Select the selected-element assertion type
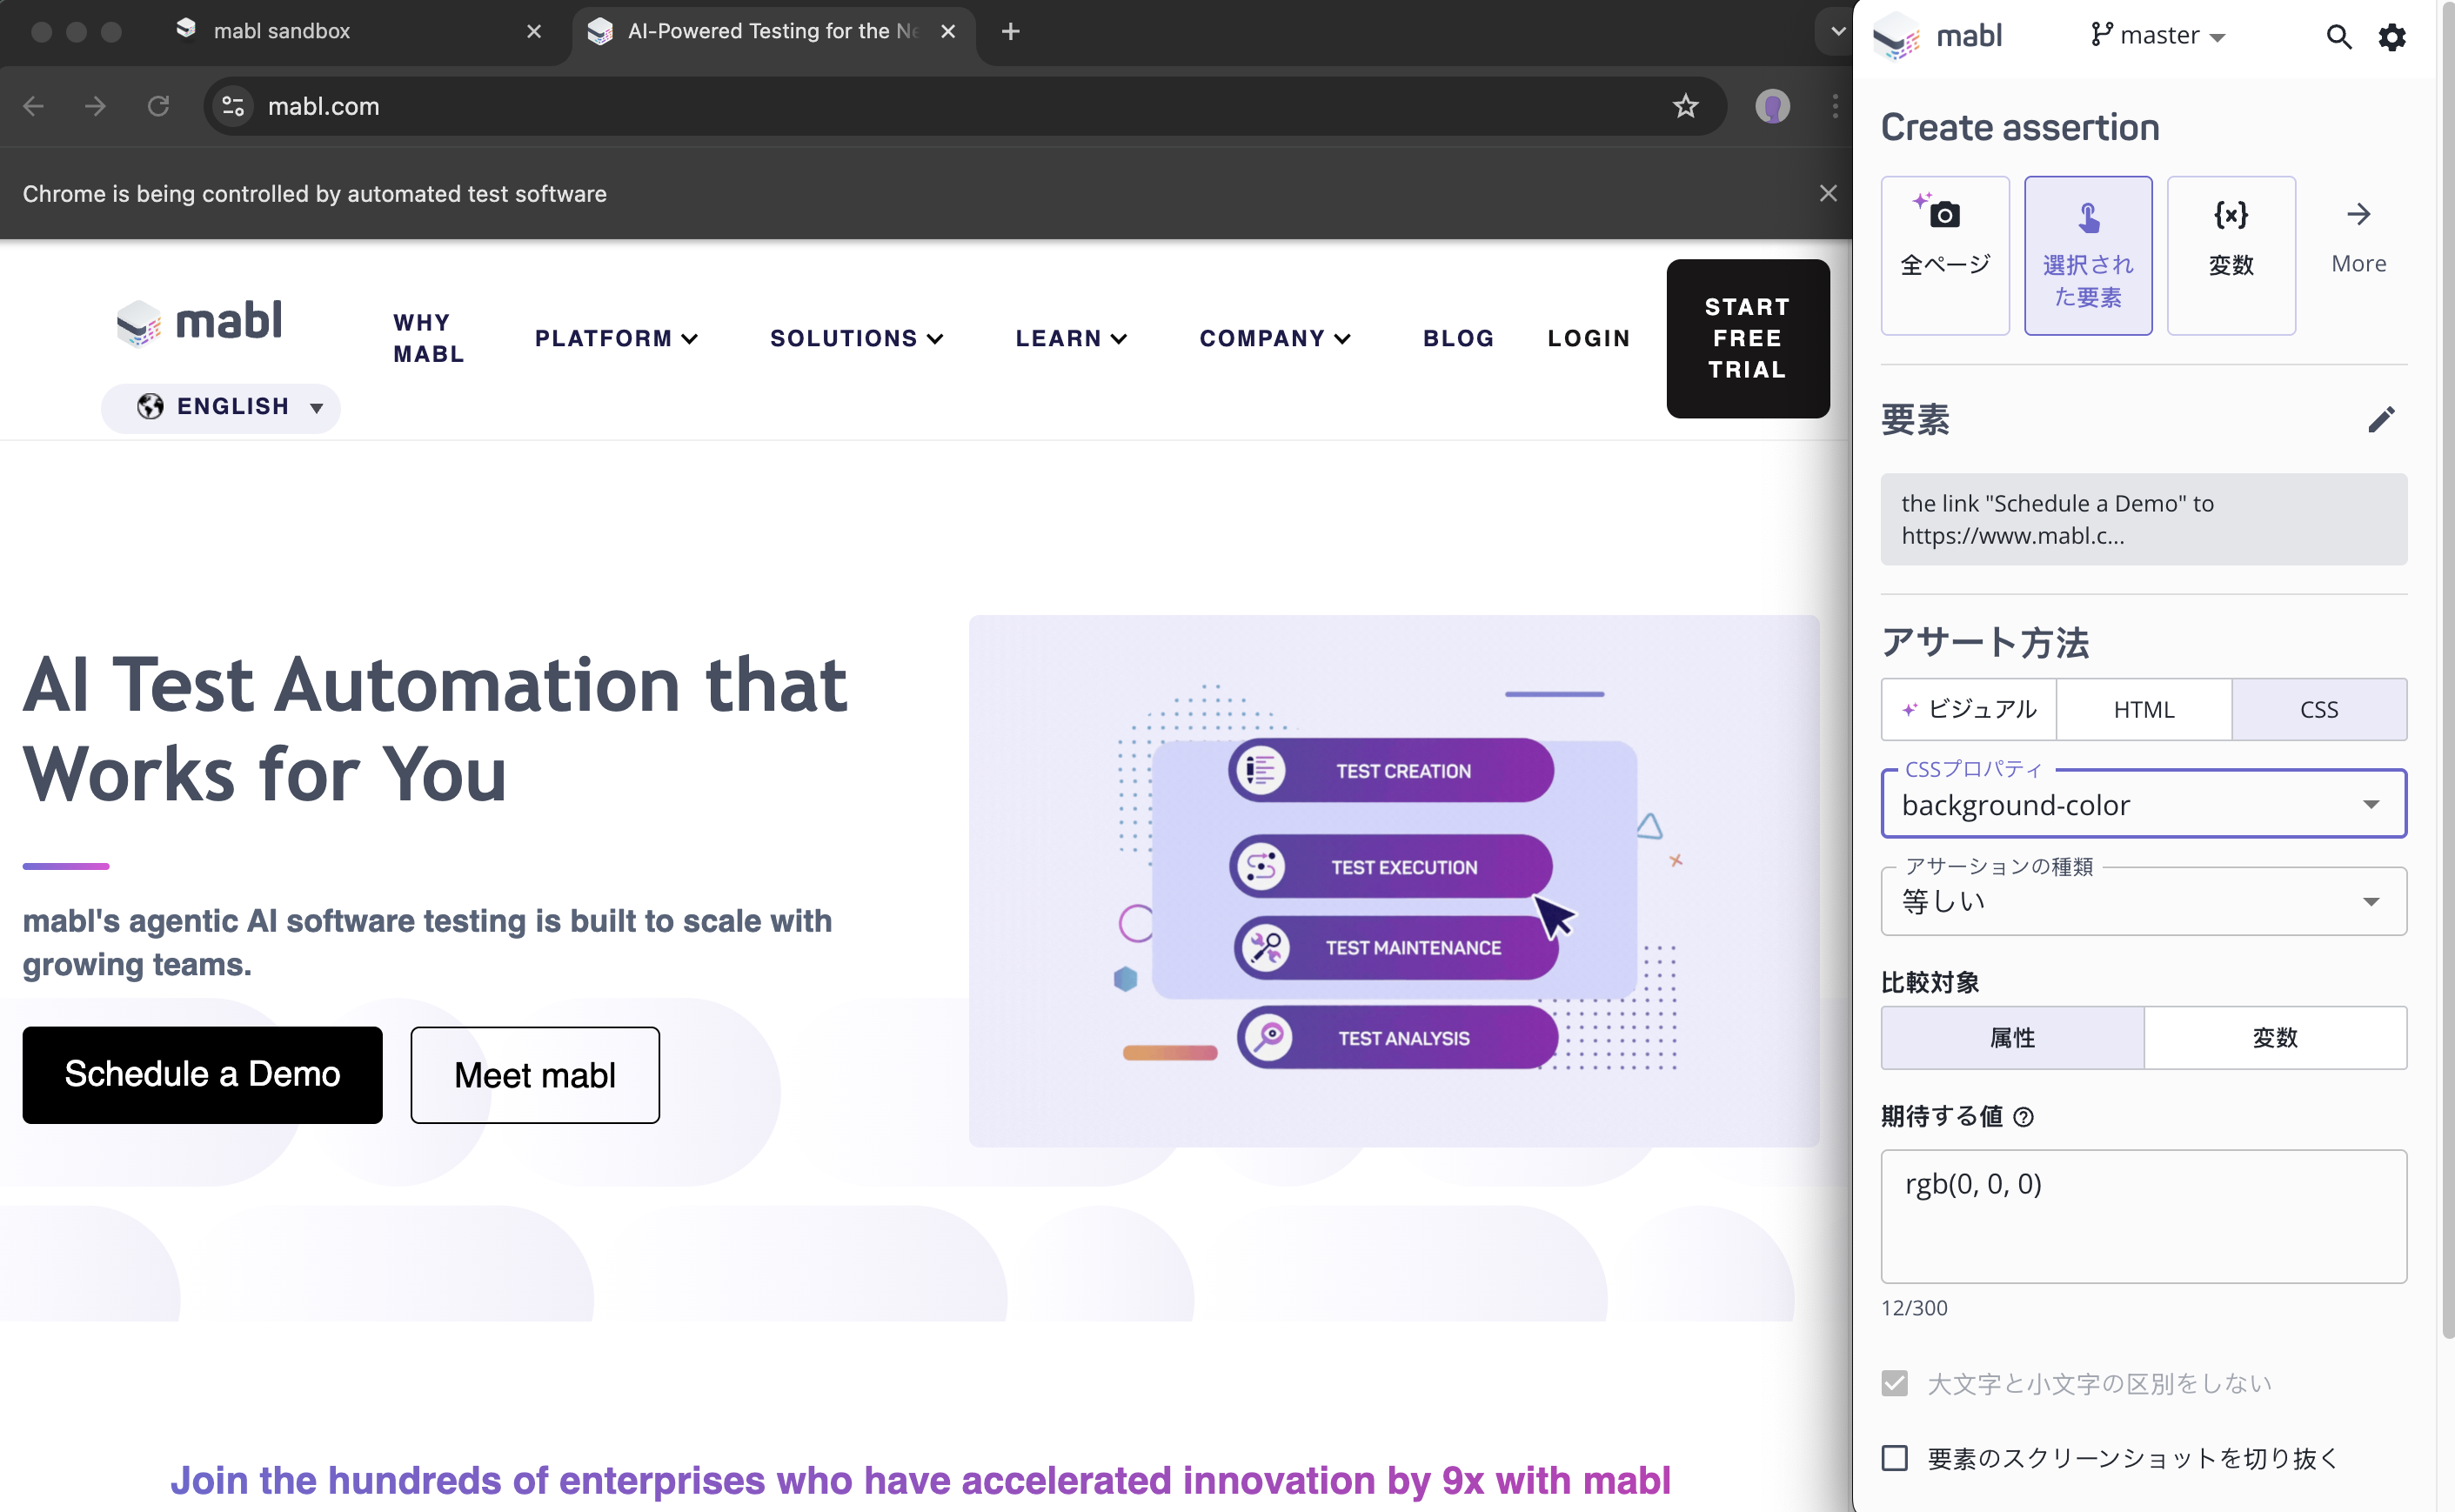Viewport: 2455px width, 1512px height. pos(2087,254)
